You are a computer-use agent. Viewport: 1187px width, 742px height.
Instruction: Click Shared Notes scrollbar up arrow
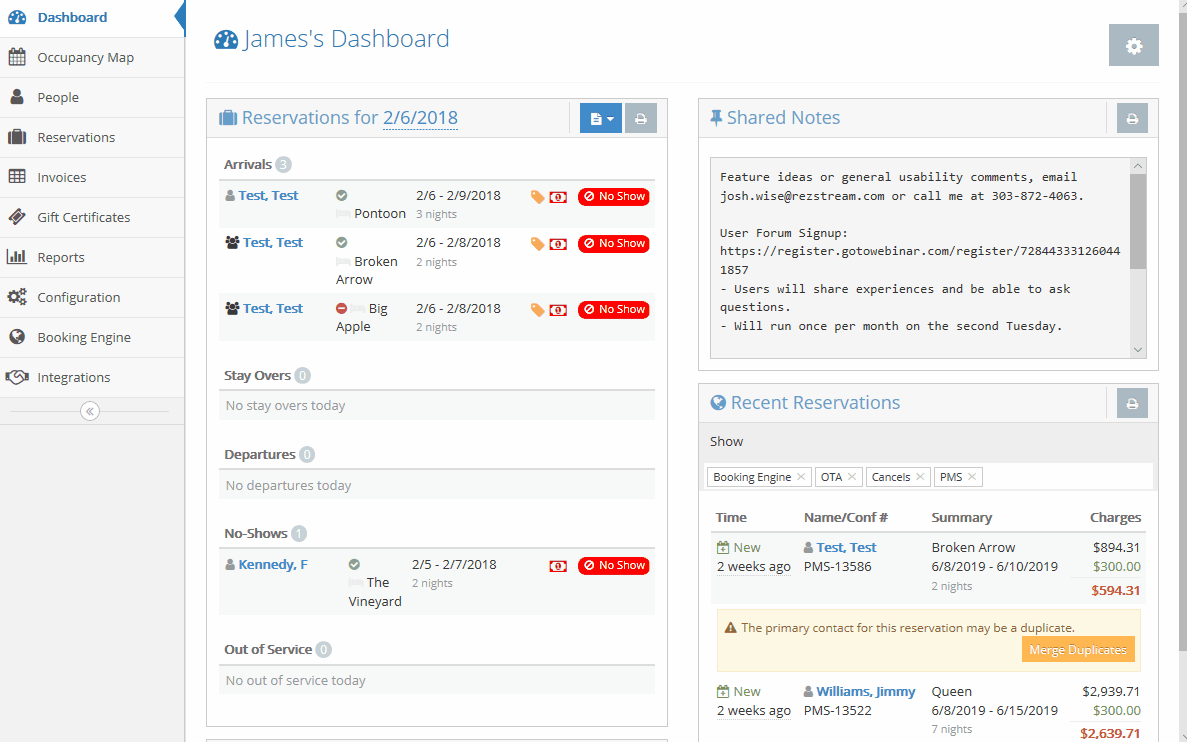pos(1138,166)
